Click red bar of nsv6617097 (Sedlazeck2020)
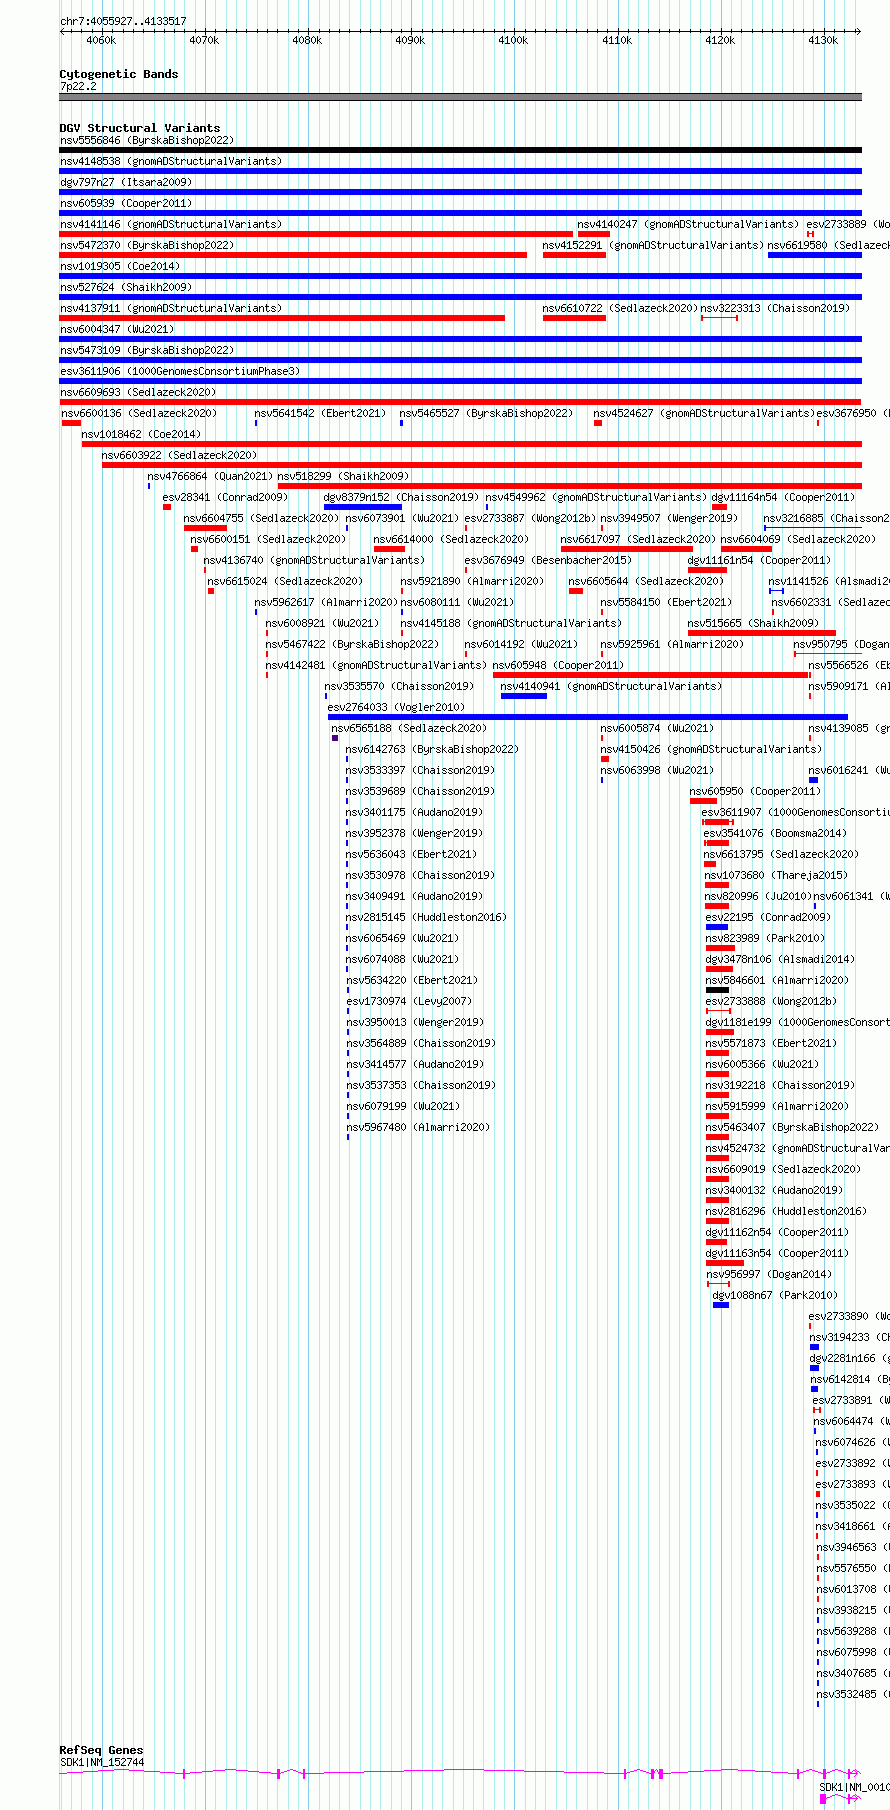Image resolution: width=890 pixels, height=1810 pixels. click(x=626, y=549)
